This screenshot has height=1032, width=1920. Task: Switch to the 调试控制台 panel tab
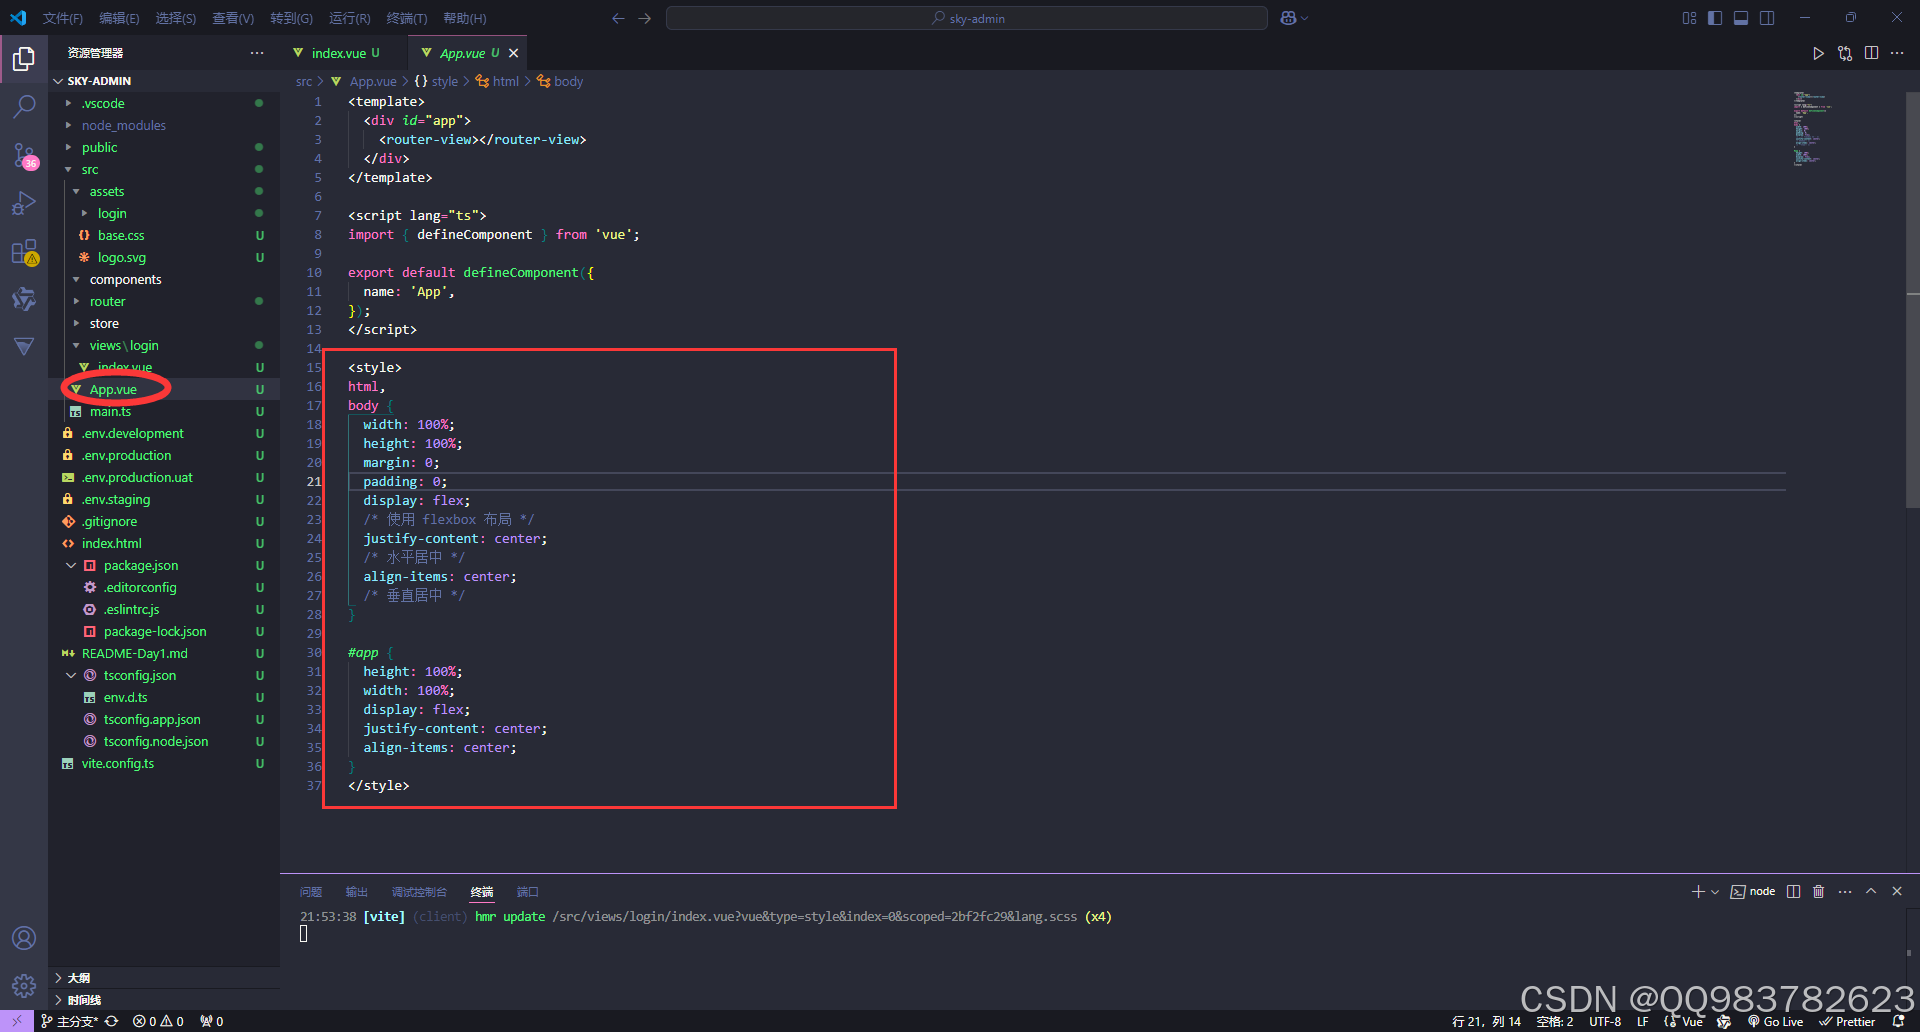click(x=420, y=892)
